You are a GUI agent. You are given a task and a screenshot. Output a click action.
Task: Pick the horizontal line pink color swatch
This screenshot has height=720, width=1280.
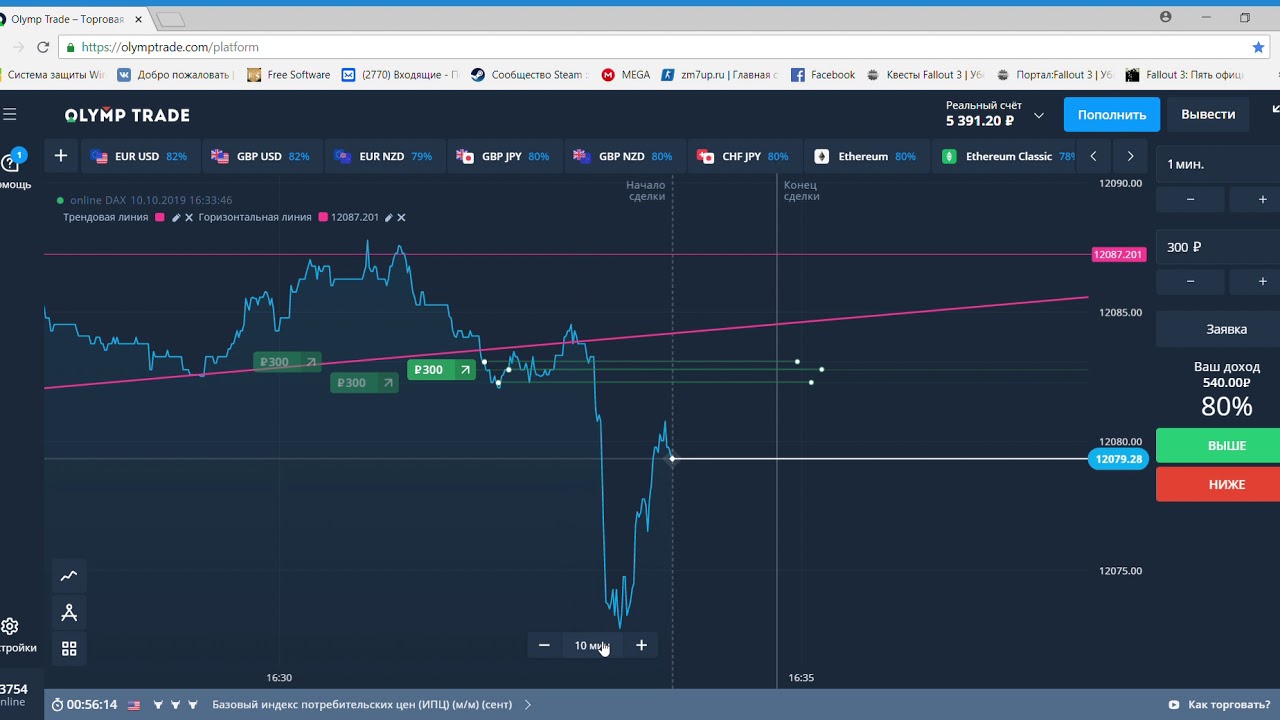[323, 217]
